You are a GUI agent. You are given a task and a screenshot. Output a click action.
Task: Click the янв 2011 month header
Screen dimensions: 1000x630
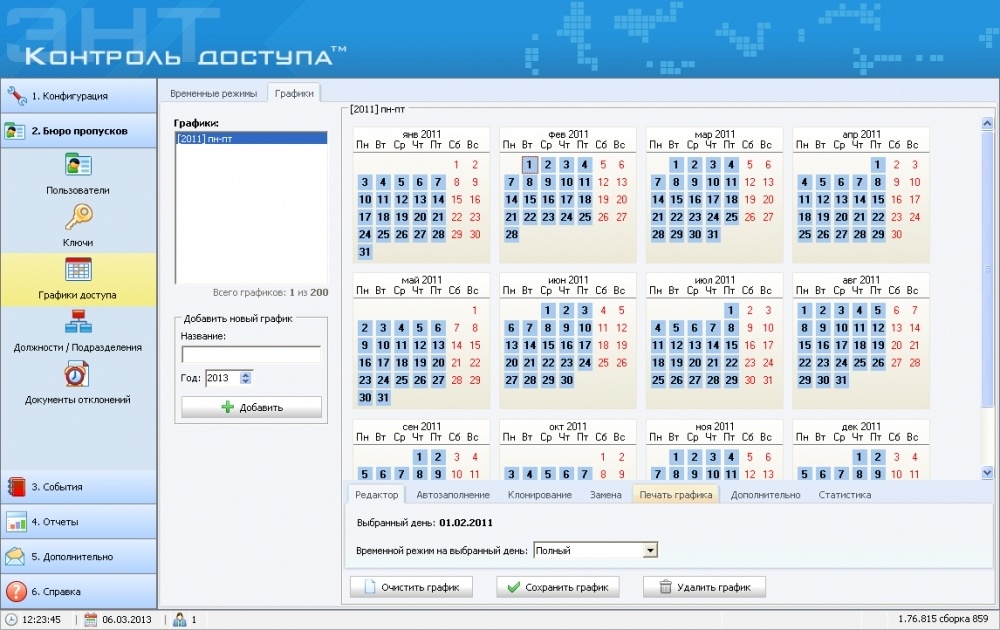tap(422, 134)
